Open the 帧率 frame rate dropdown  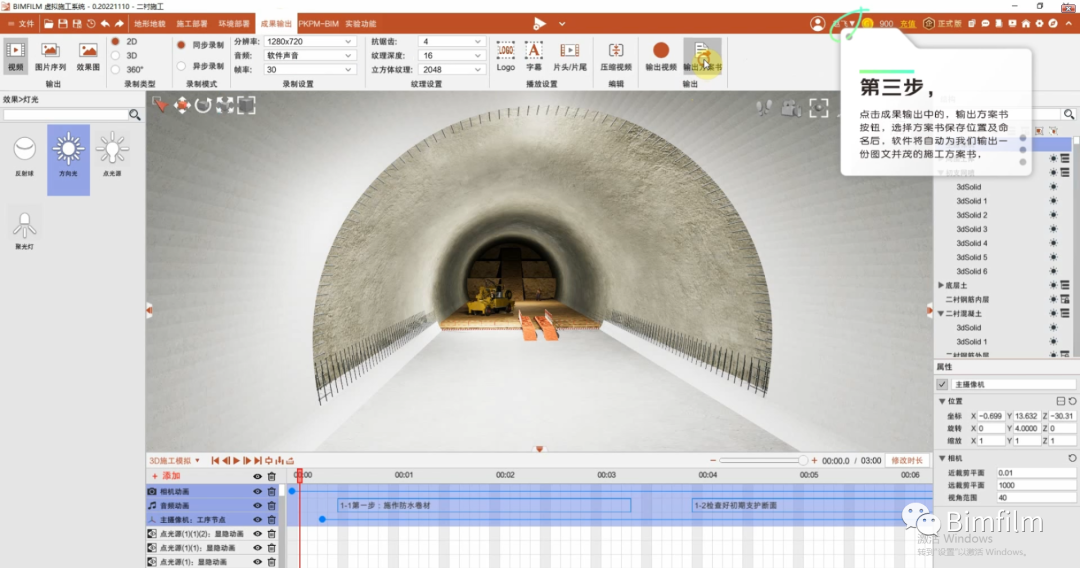[x=309, y=70]
